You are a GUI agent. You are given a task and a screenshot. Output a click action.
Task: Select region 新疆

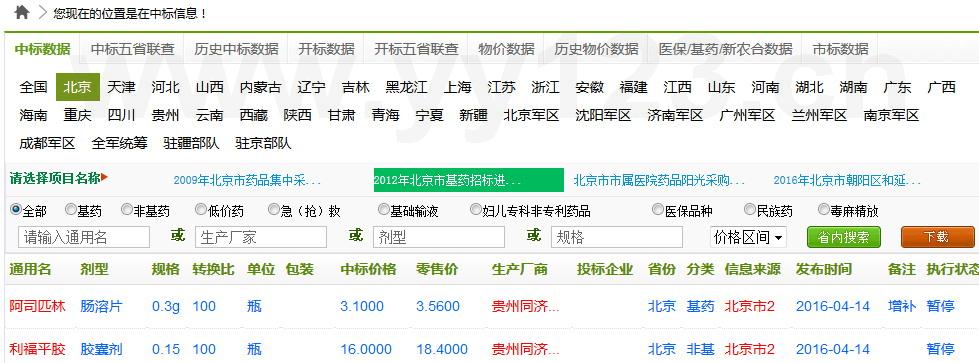coord(473,116)
